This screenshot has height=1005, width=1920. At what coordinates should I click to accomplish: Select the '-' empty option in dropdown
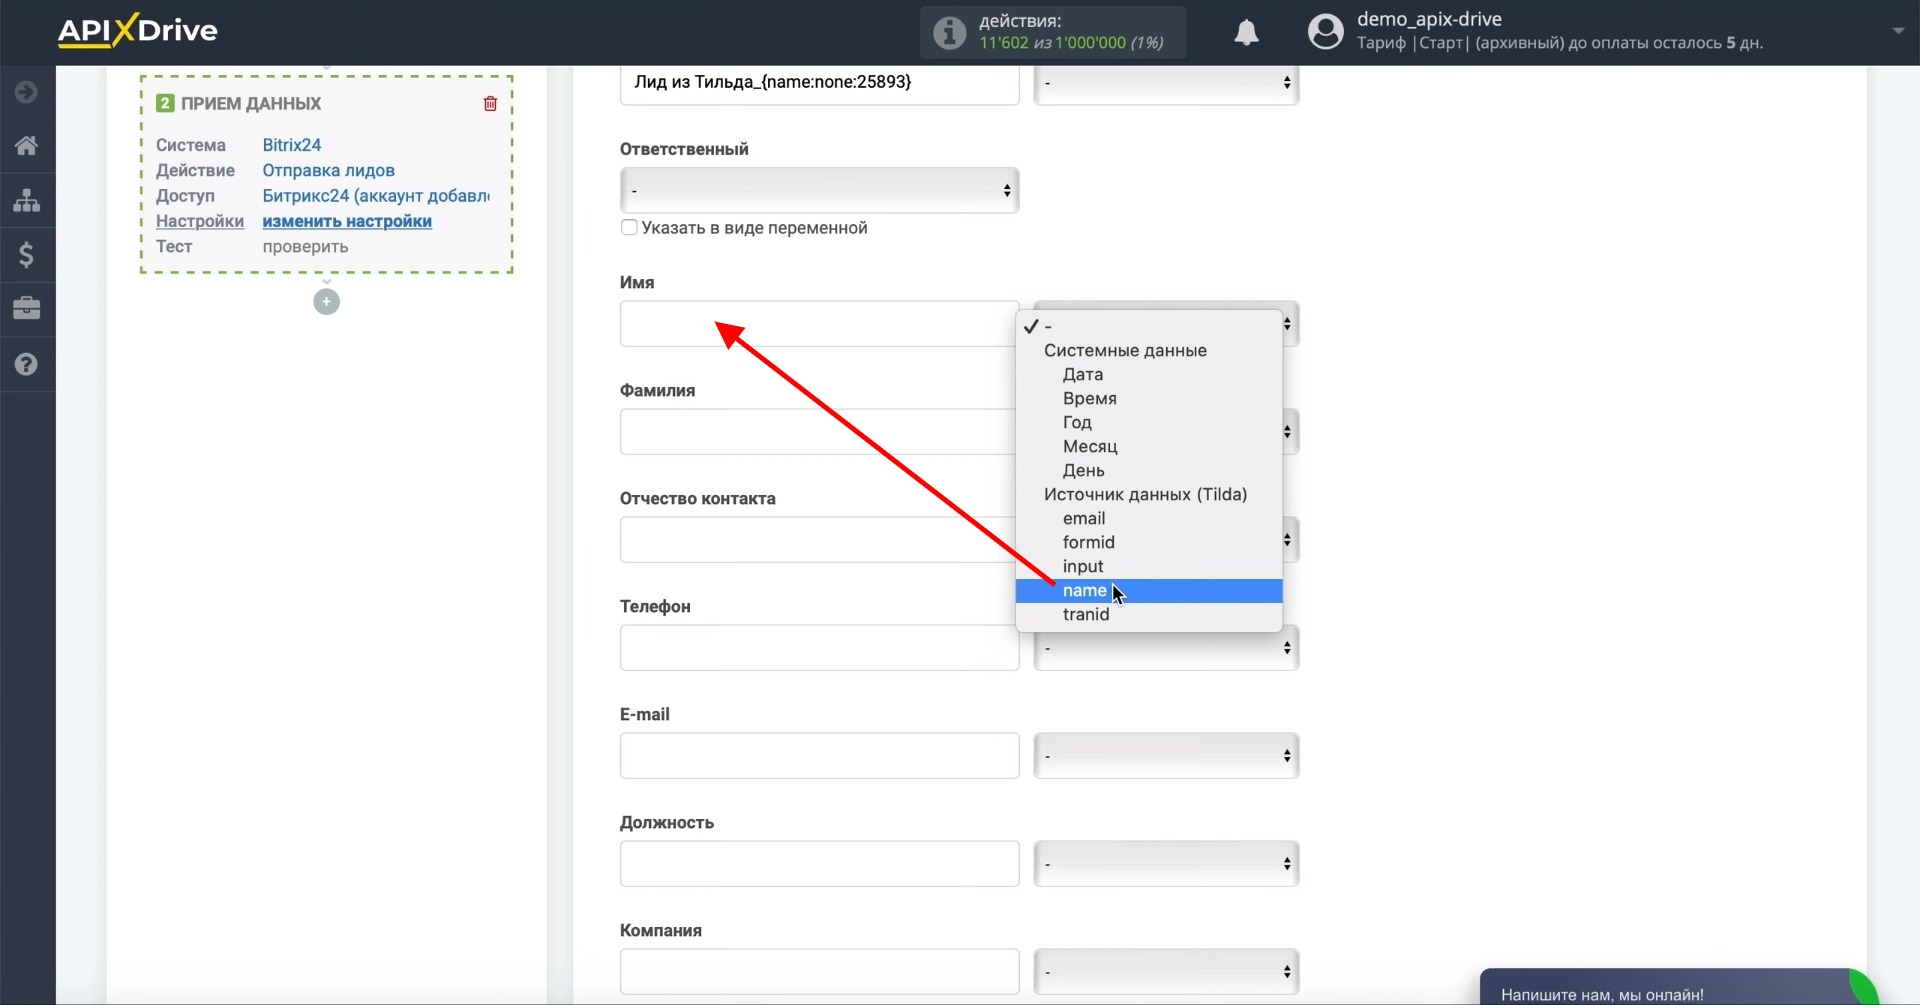(1149, 326)
